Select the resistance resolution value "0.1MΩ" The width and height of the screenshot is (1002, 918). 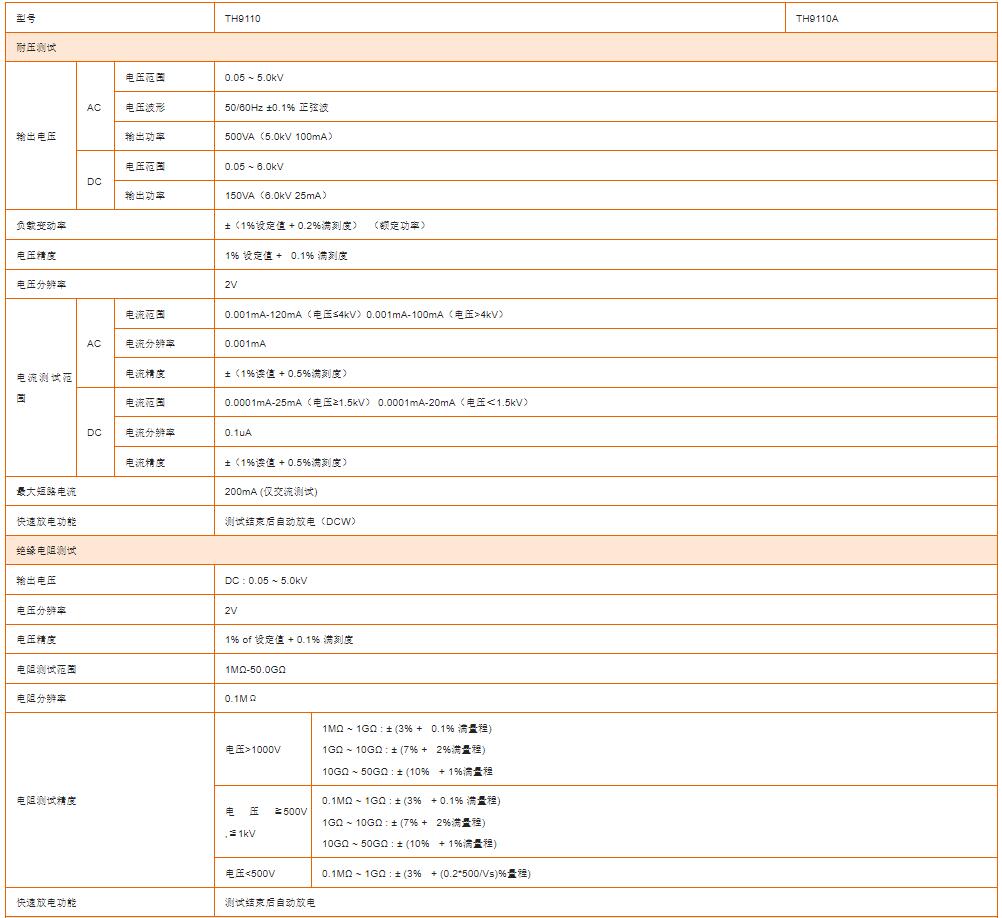click(240, 698)
